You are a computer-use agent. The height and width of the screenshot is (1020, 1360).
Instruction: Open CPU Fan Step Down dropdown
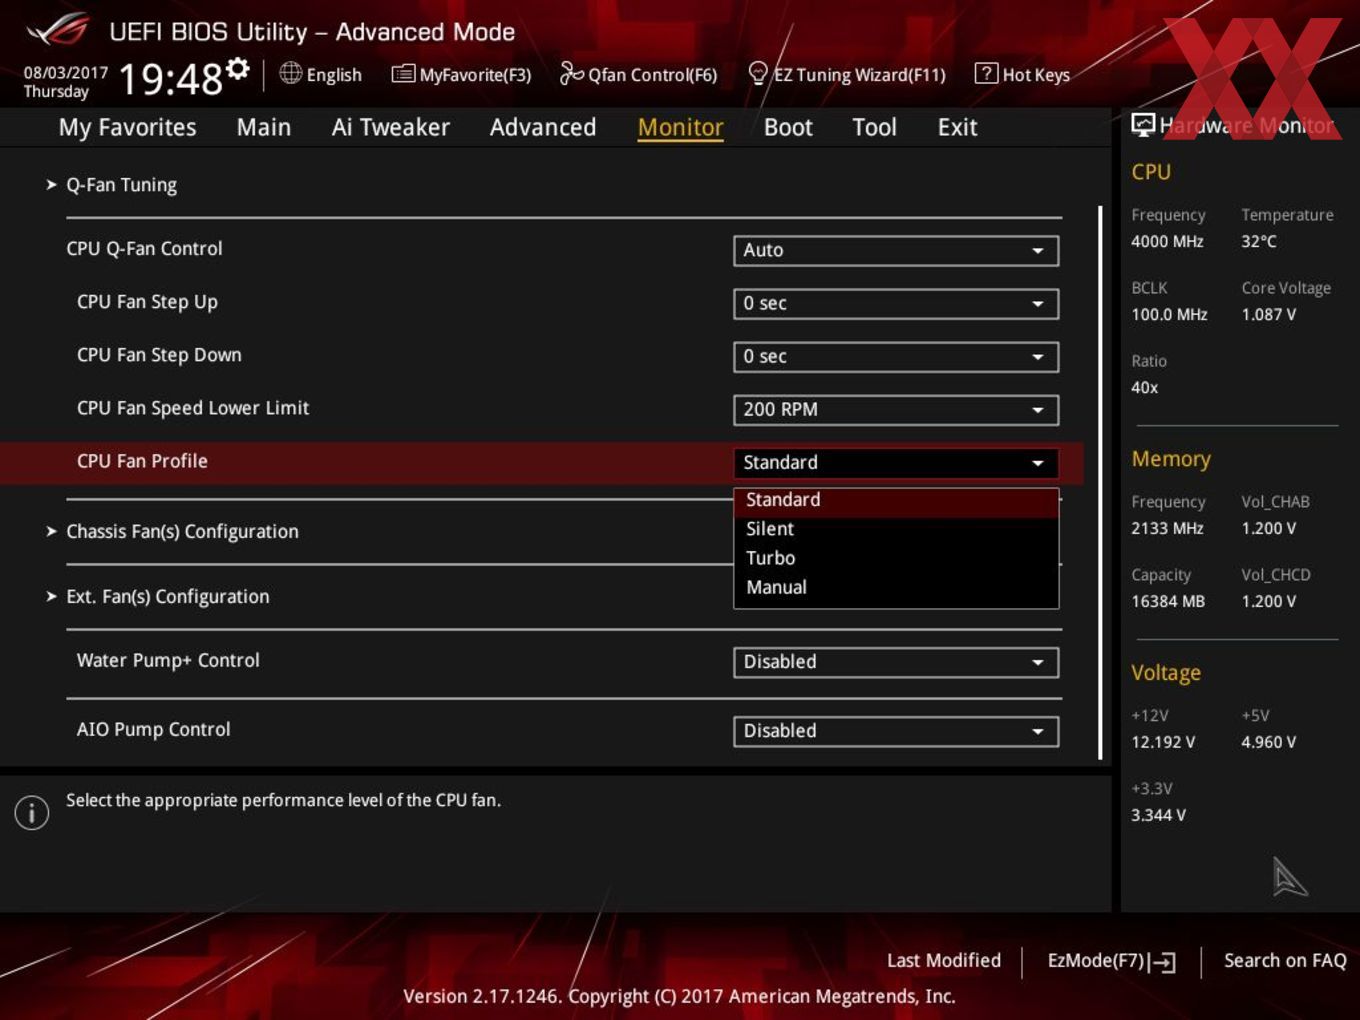coord(895,356)
